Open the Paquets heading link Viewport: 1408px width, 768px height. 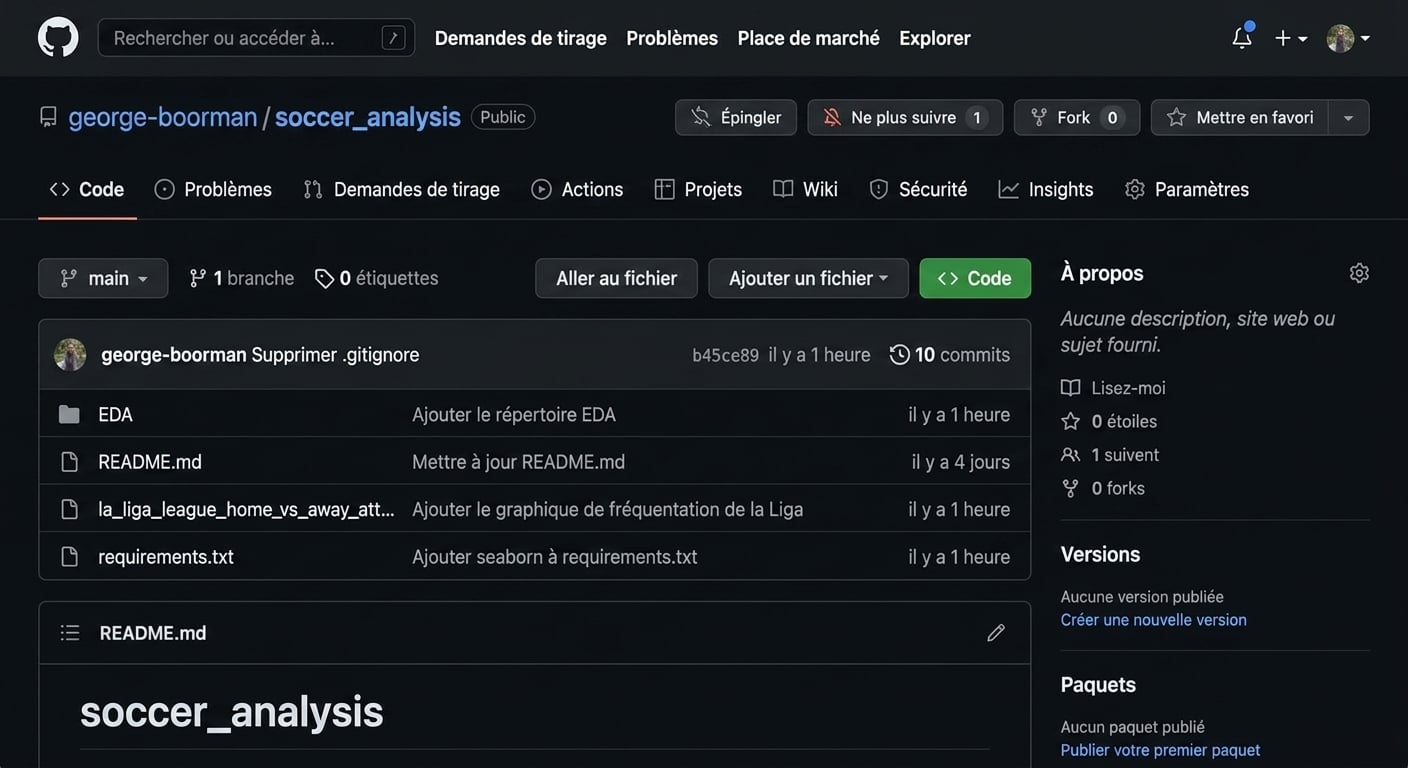click(x=1098, y=684)
